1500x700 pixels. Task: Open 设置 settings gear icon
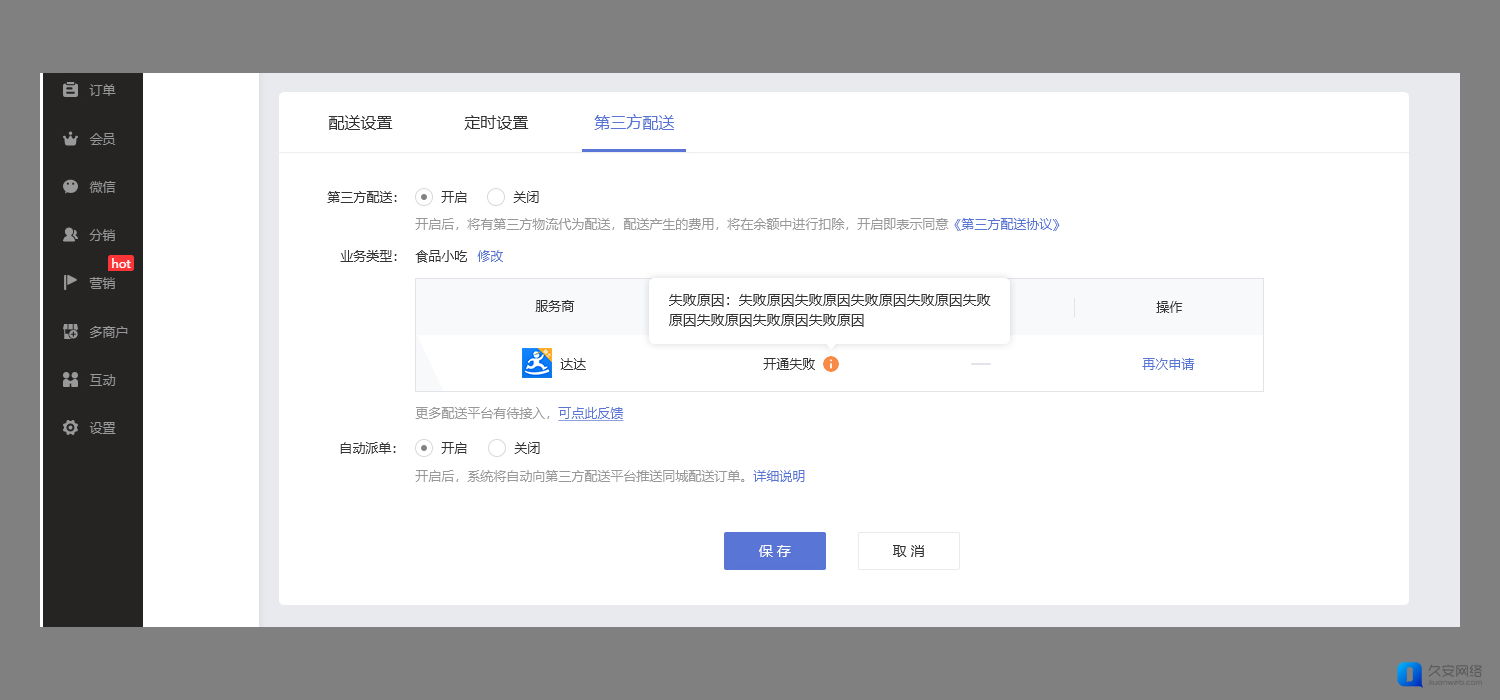point(70,428)
